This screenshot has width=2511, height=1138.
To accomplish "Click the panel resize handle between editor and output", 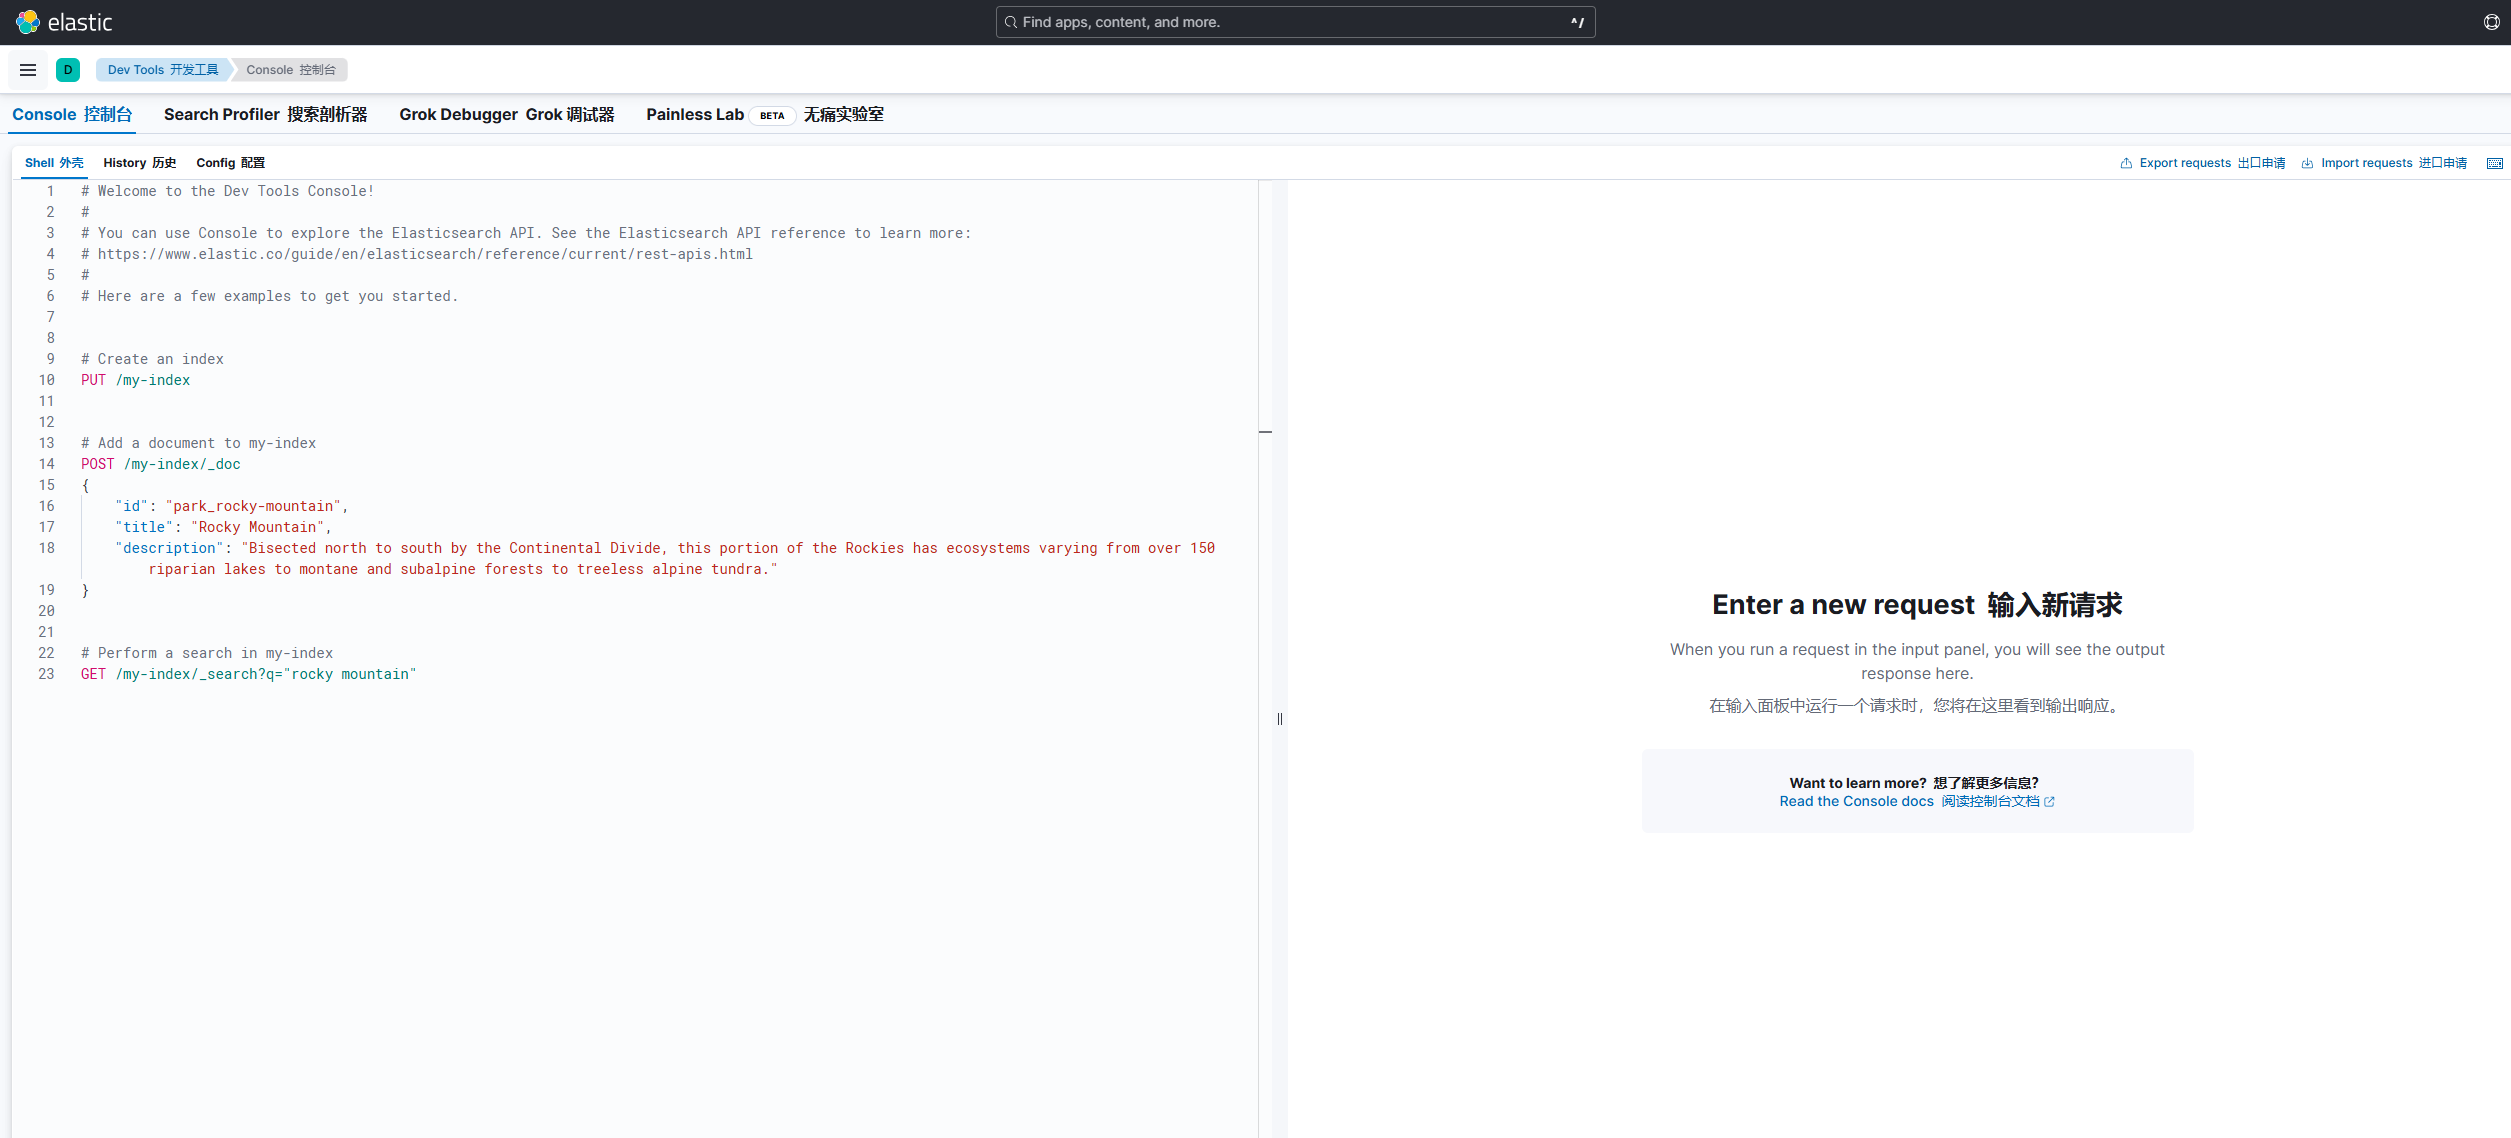I will click(x=1279, y=719).
